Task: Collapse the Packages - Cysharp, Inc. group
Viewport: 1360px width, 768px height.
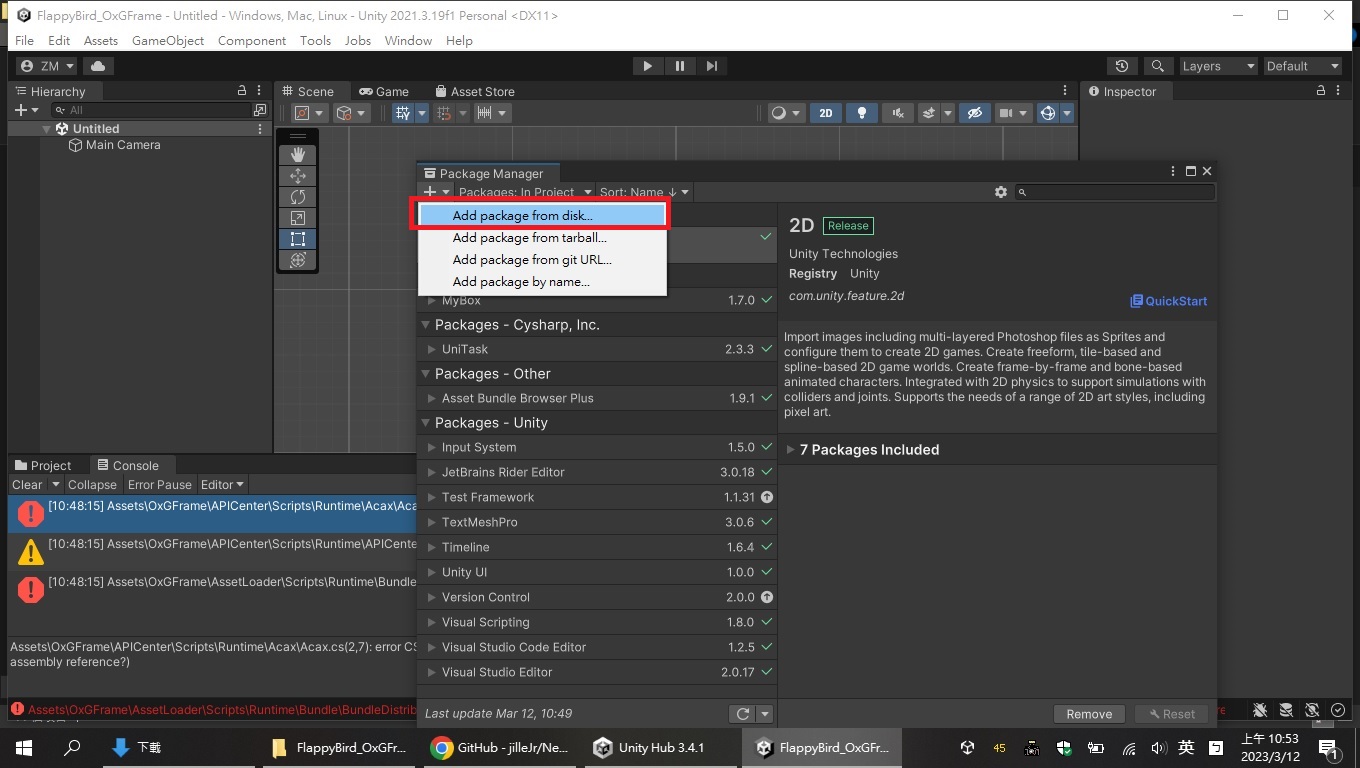Action: (x=426, y=325)
